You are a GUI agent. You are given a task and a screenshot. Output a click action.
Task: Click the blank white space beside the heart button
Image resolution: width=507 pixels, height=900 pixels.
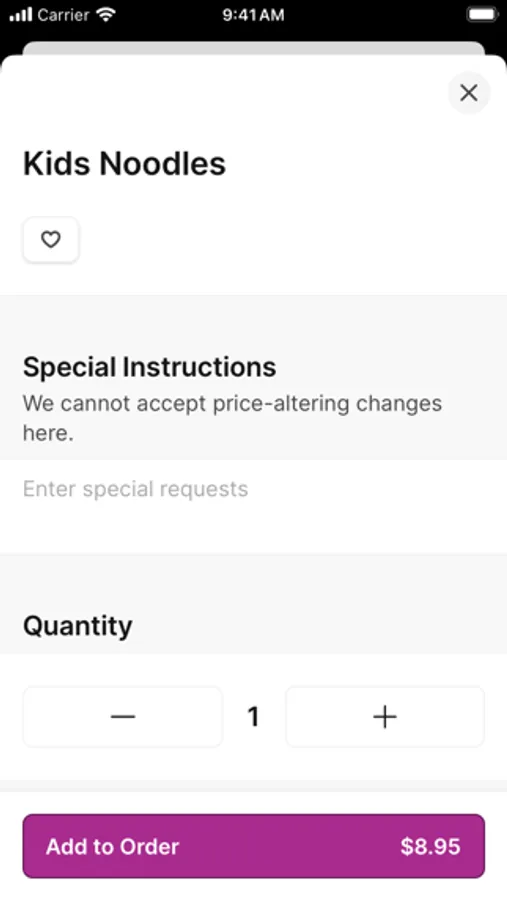click(x=287, y=239)
